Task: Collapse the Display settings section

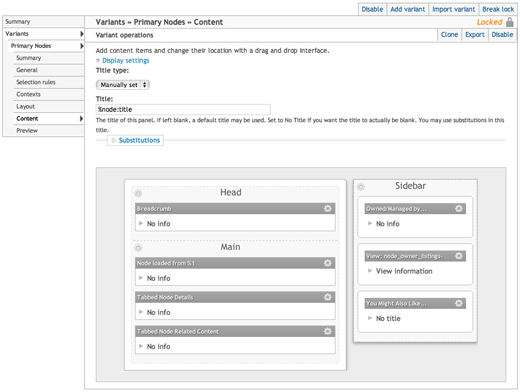Action: pos(126,60)
